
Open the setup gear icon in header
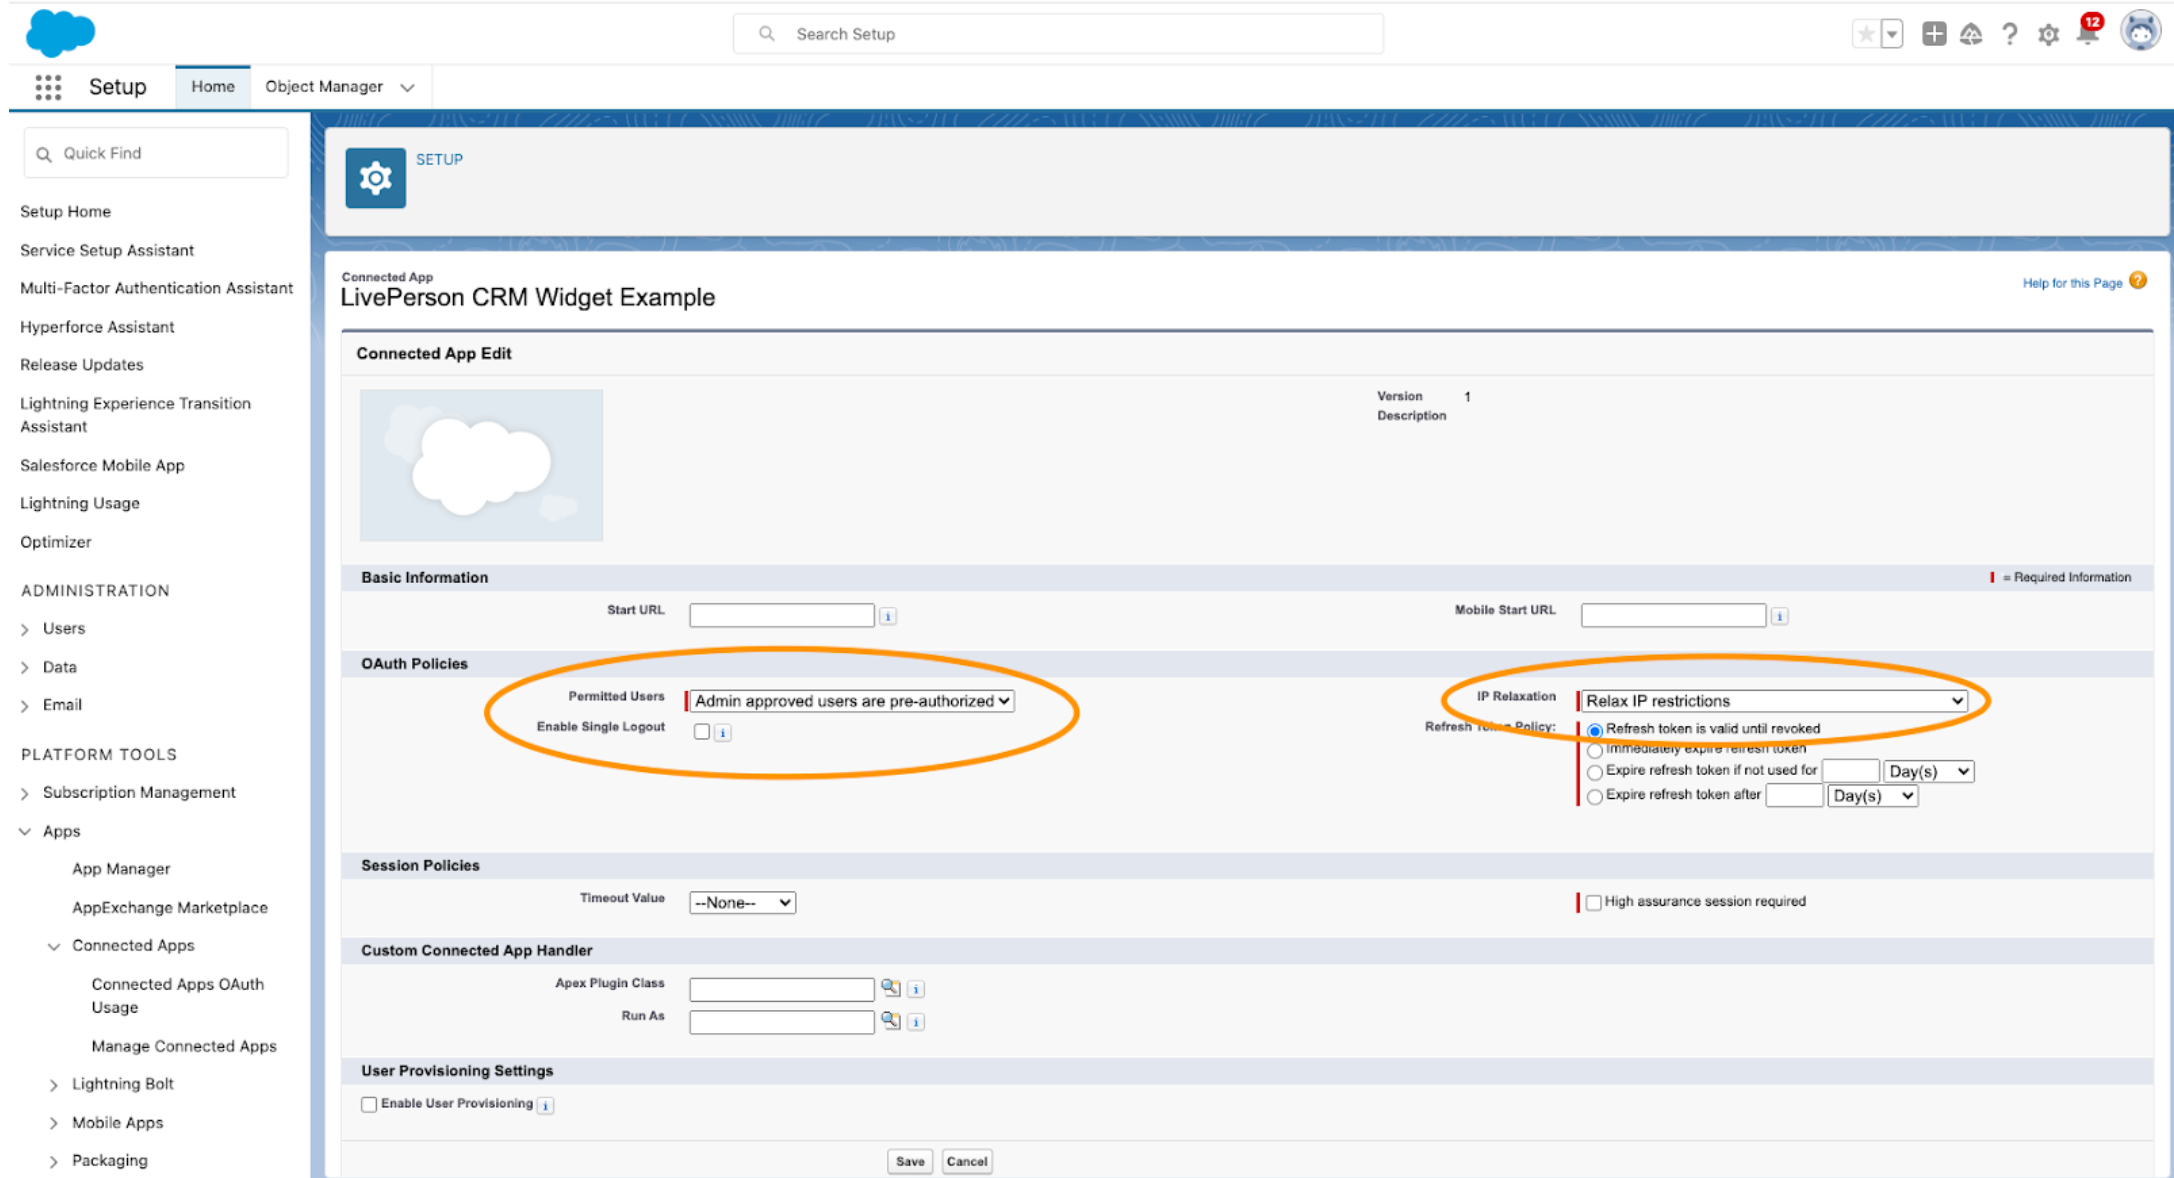[2048, 35]
